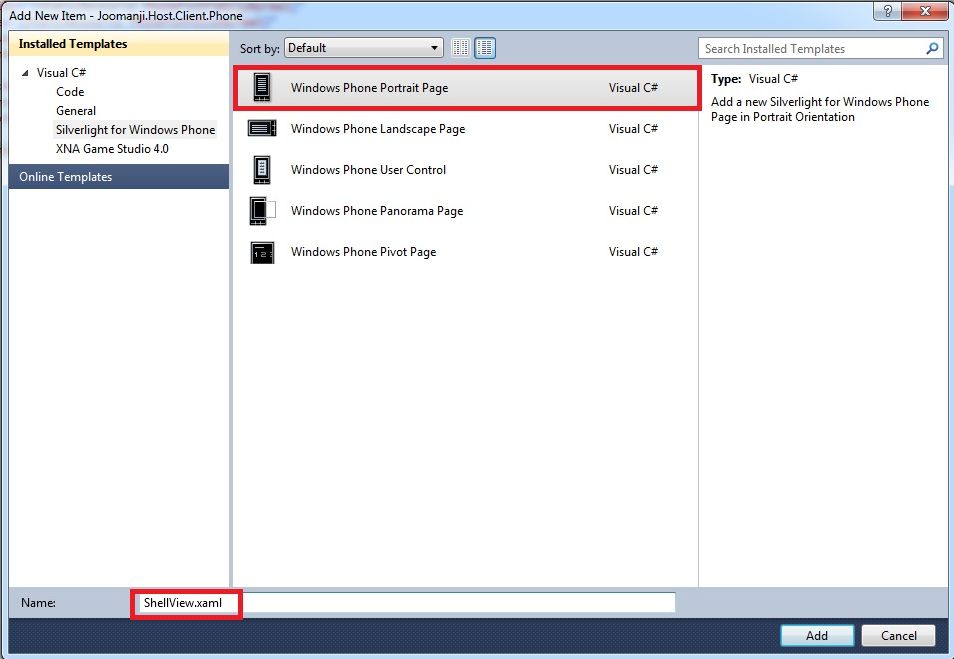
Task: Click the Windows Phone Pivot Page label
Action: point(363,252)
